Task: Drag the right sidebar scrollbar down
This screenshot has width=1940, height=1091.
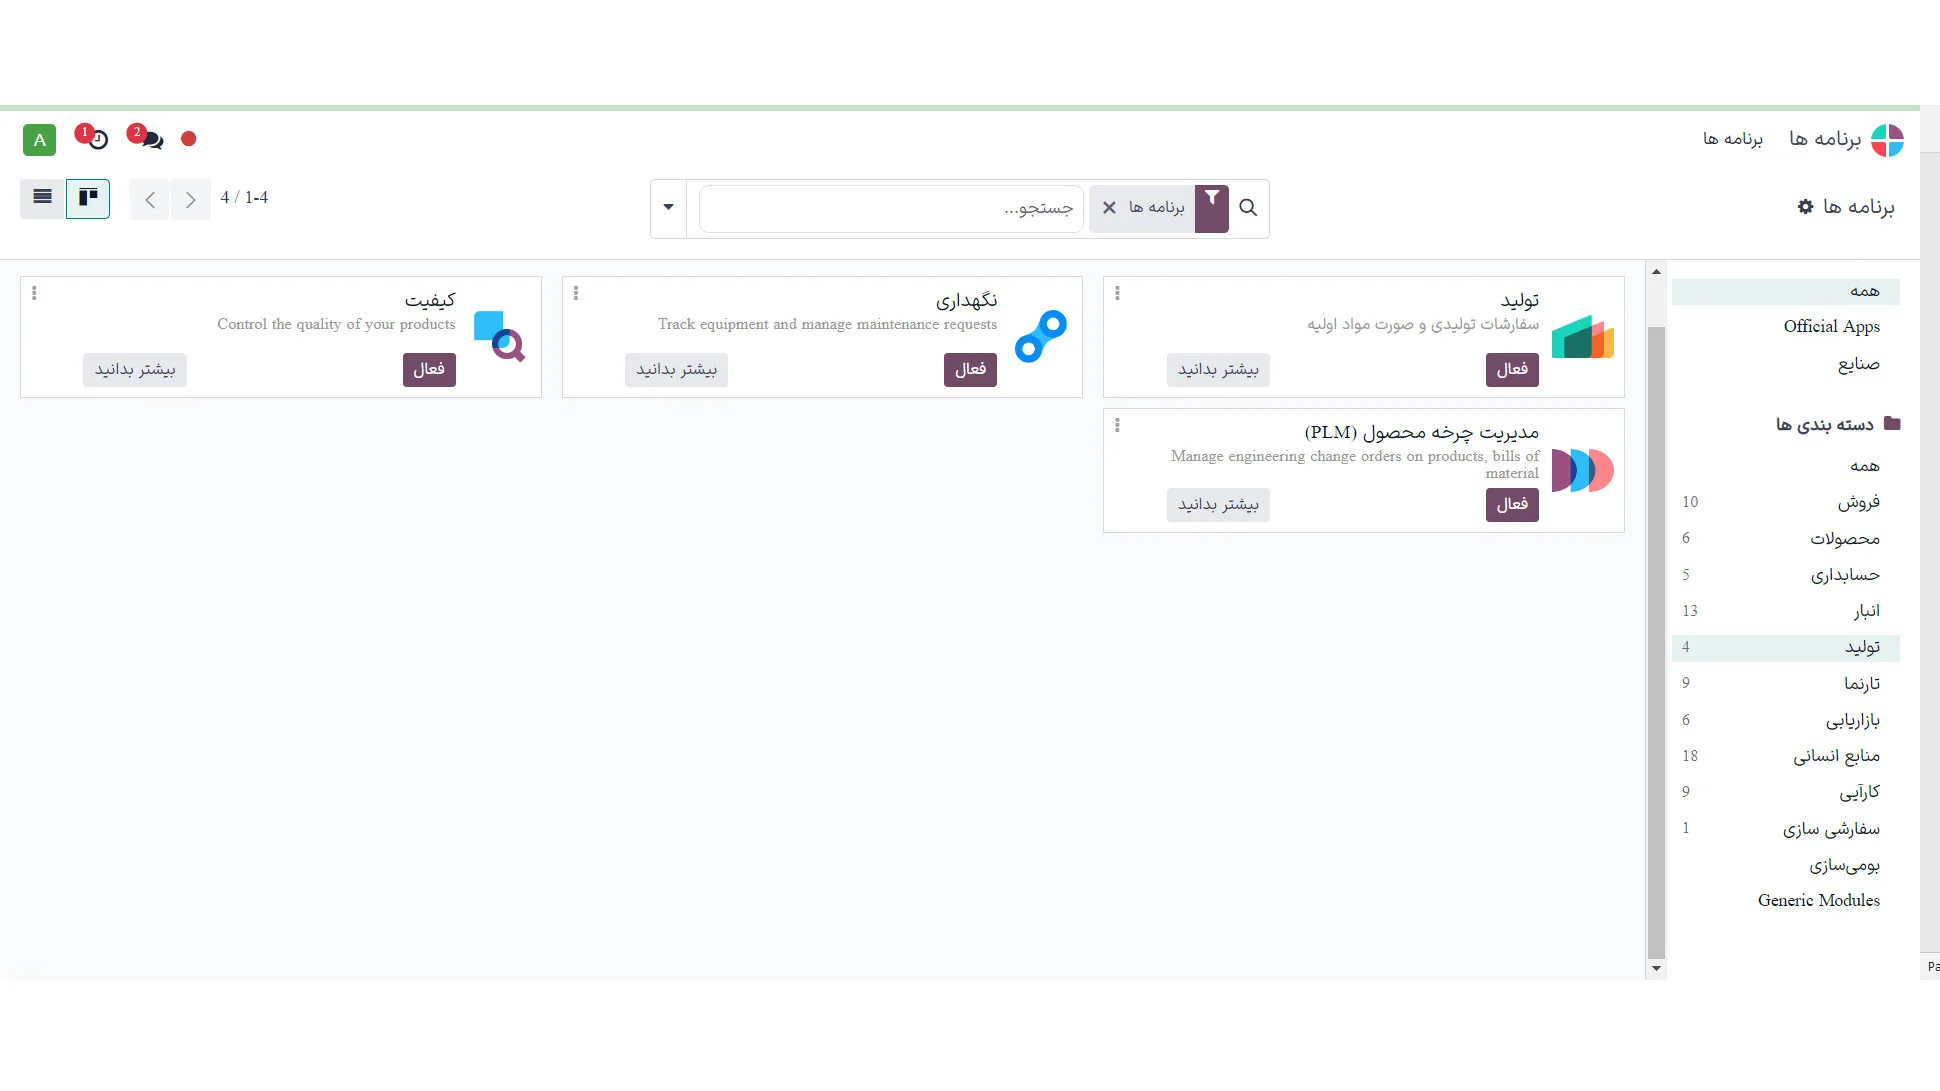Action: [x=1656, y=968]
